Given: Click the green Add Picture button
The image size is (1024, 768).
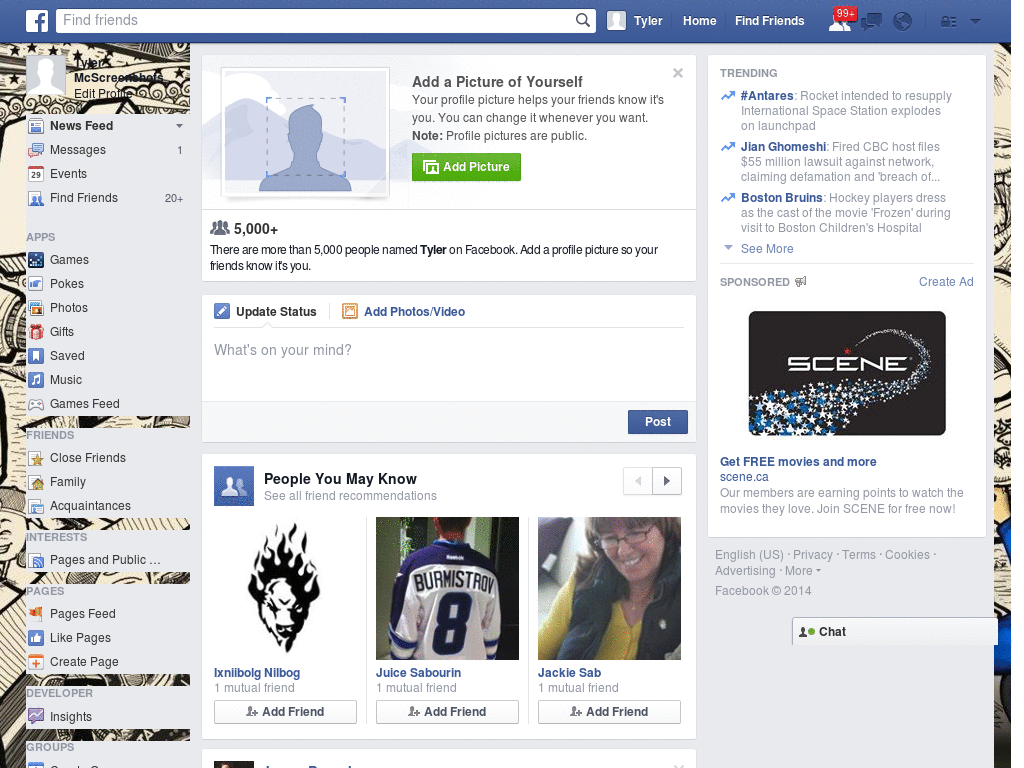Looking at the screenshot, I should tap(466, 167).
